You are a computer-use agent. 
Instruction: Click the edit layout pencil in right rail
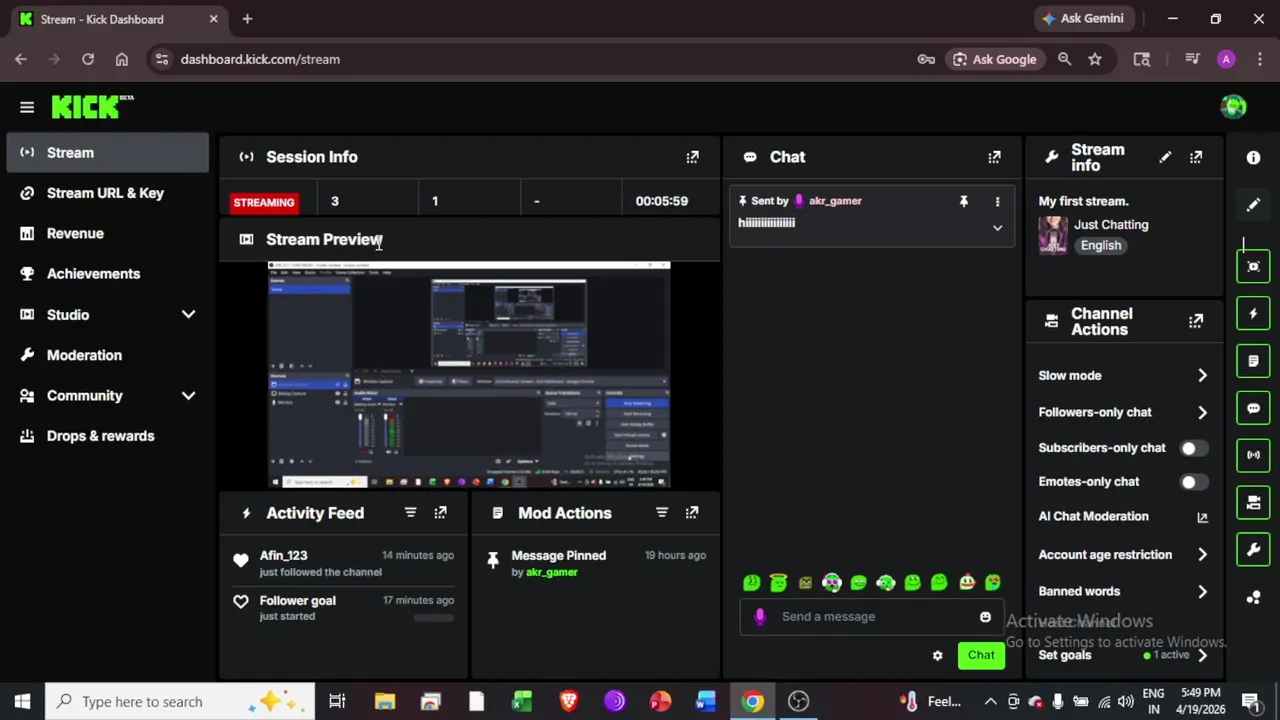click(1253, 204)
